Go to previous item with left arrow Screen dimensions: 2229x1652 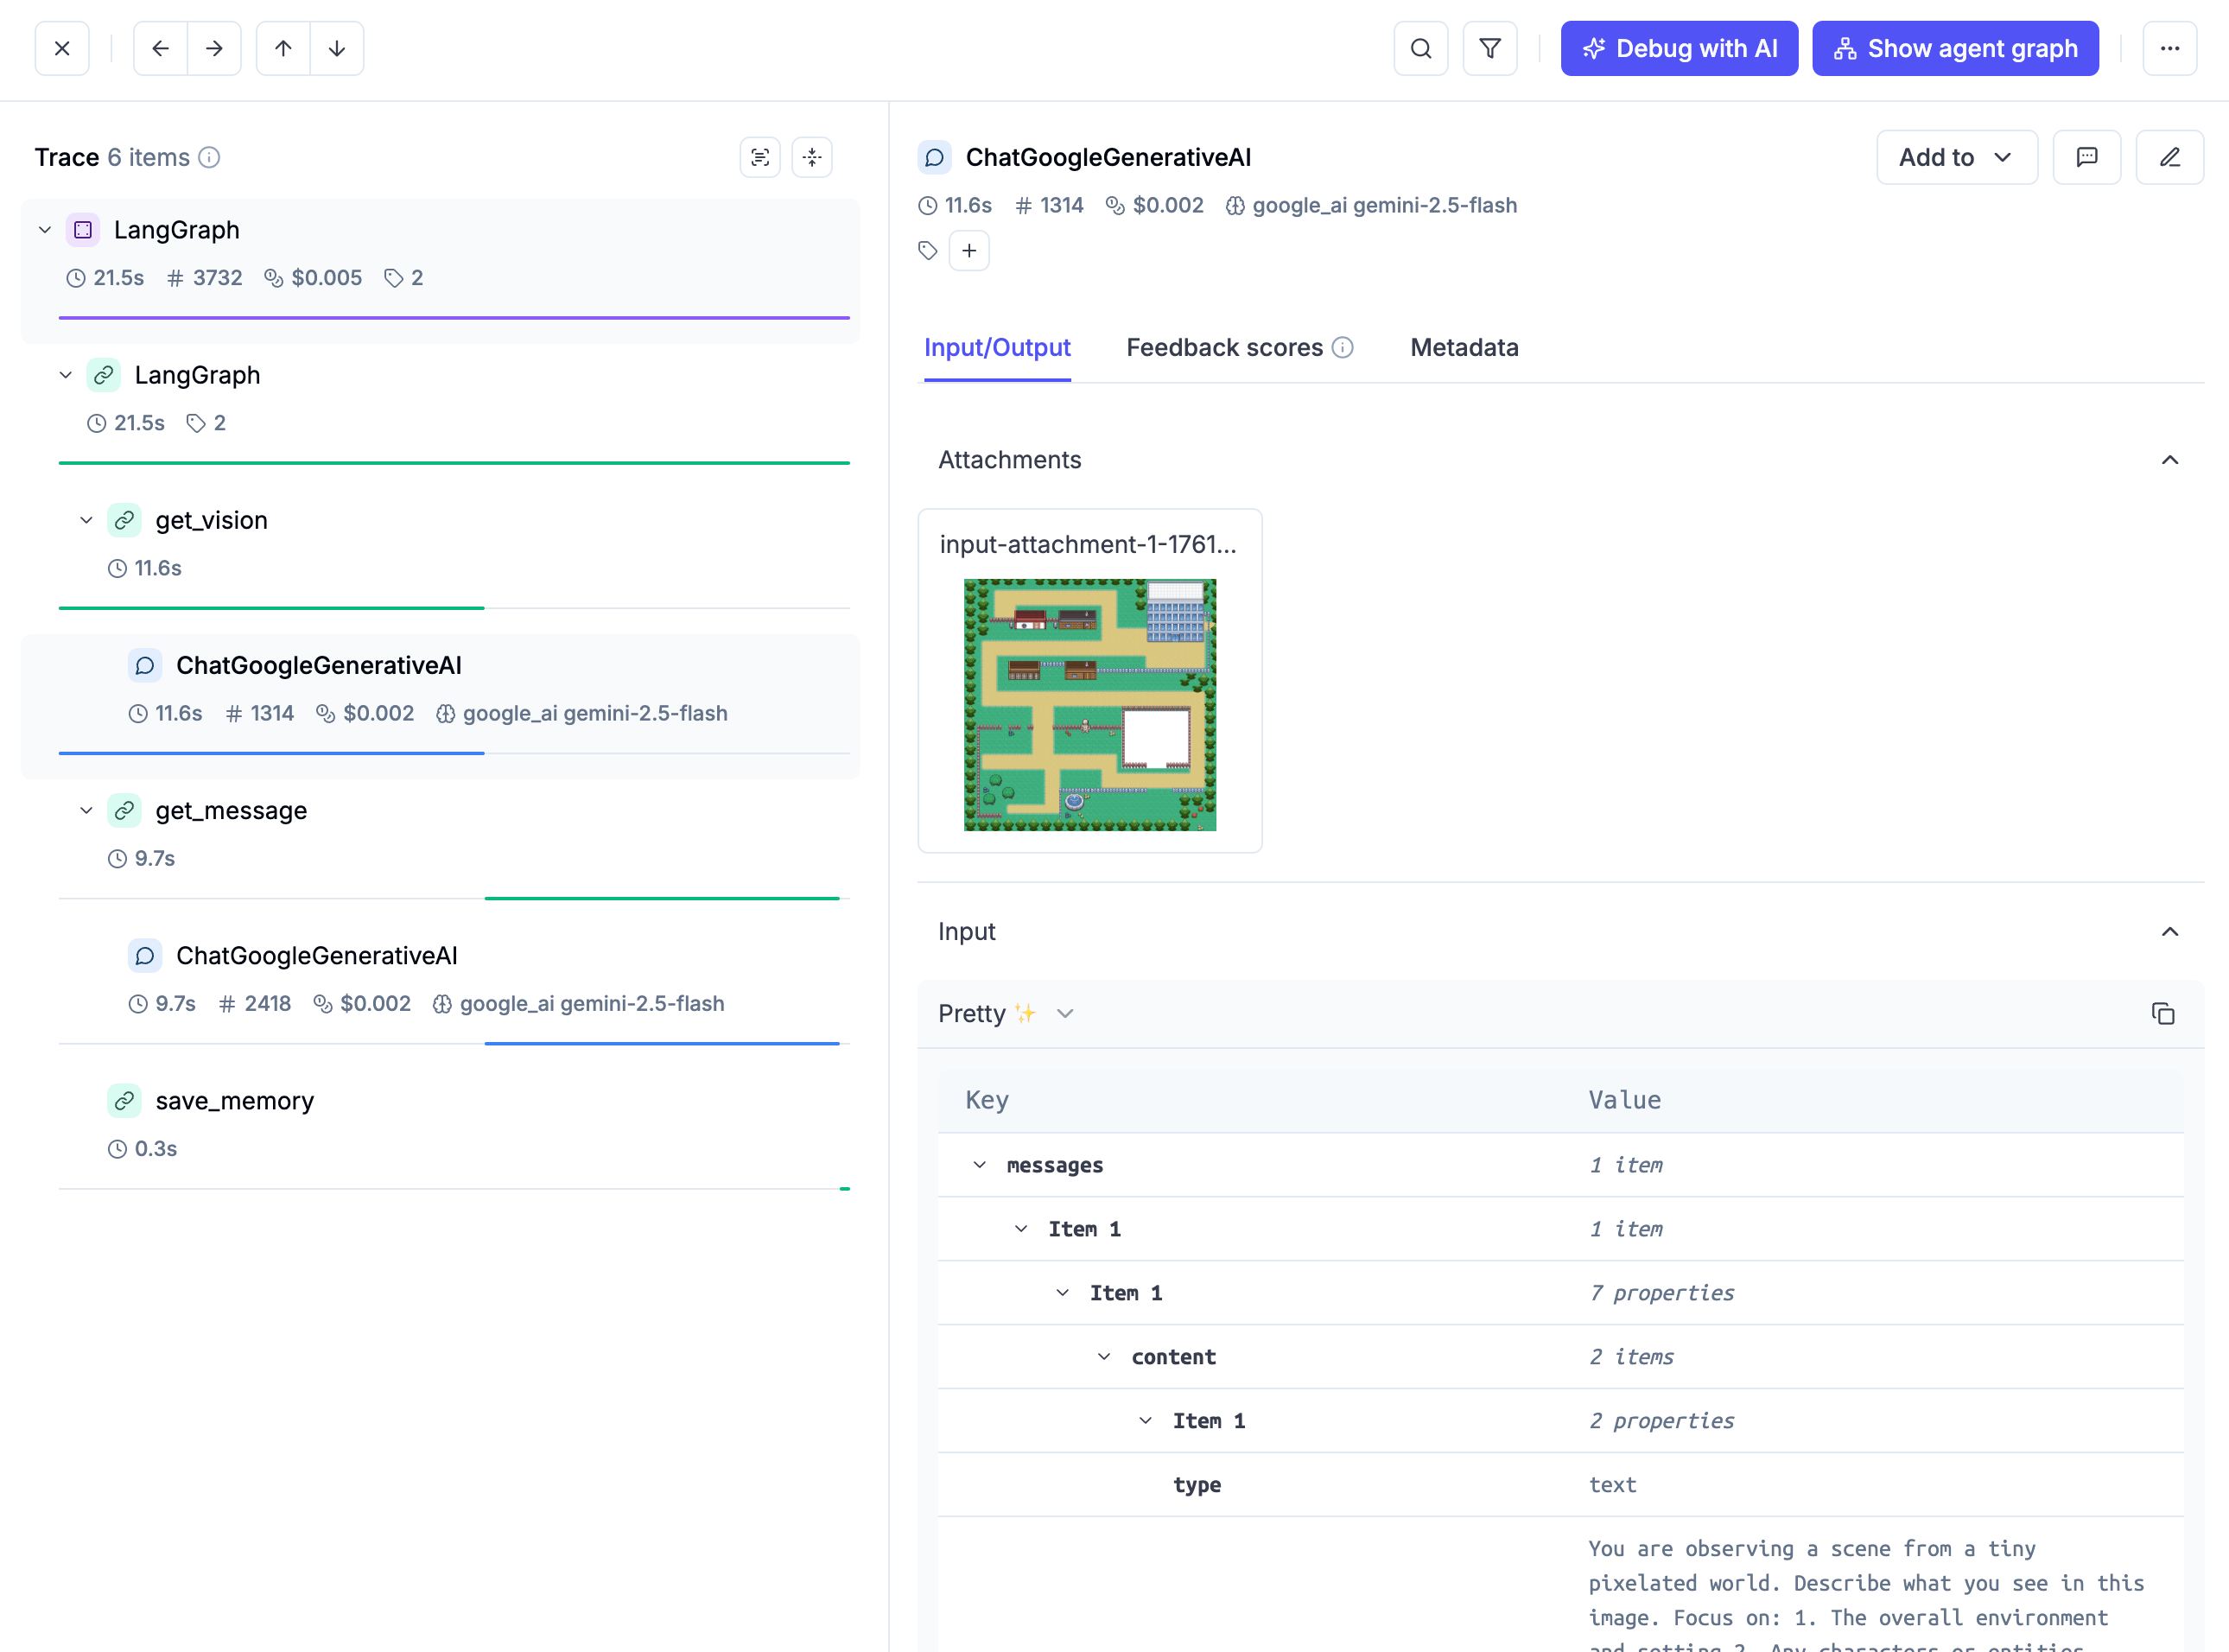160,48
